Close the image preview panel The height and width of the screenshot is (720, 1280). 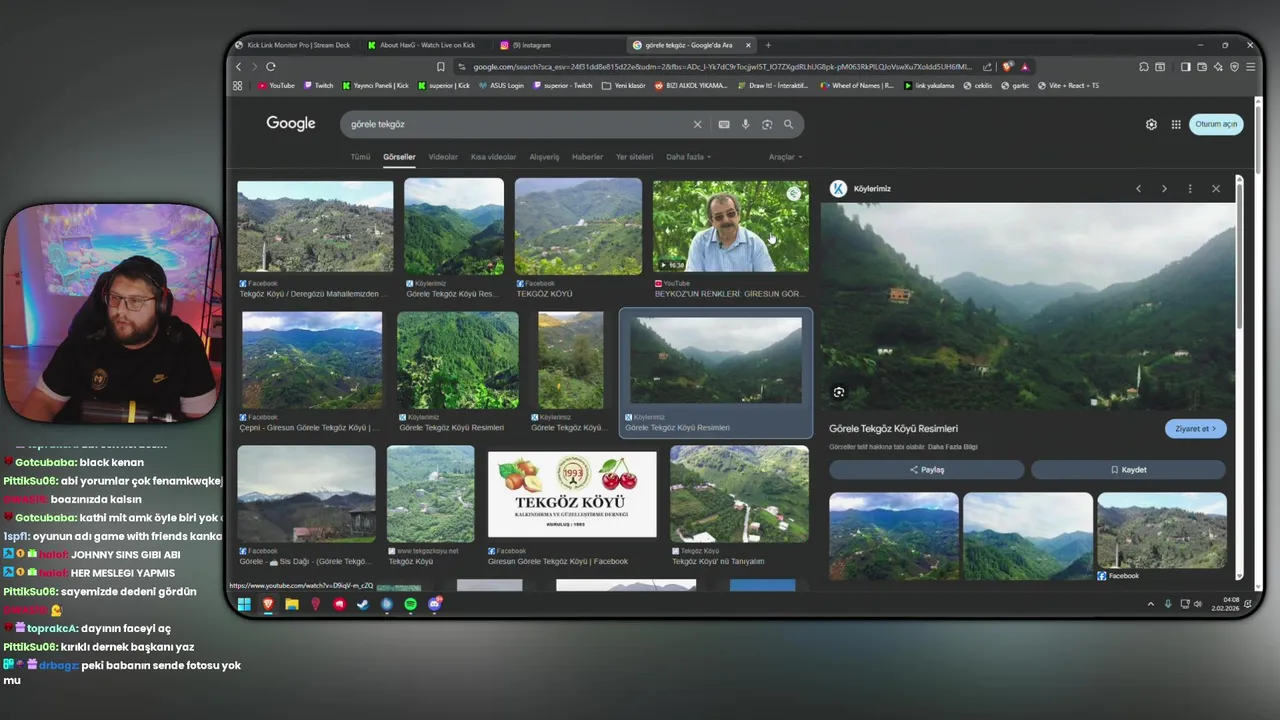[1216, 188]
